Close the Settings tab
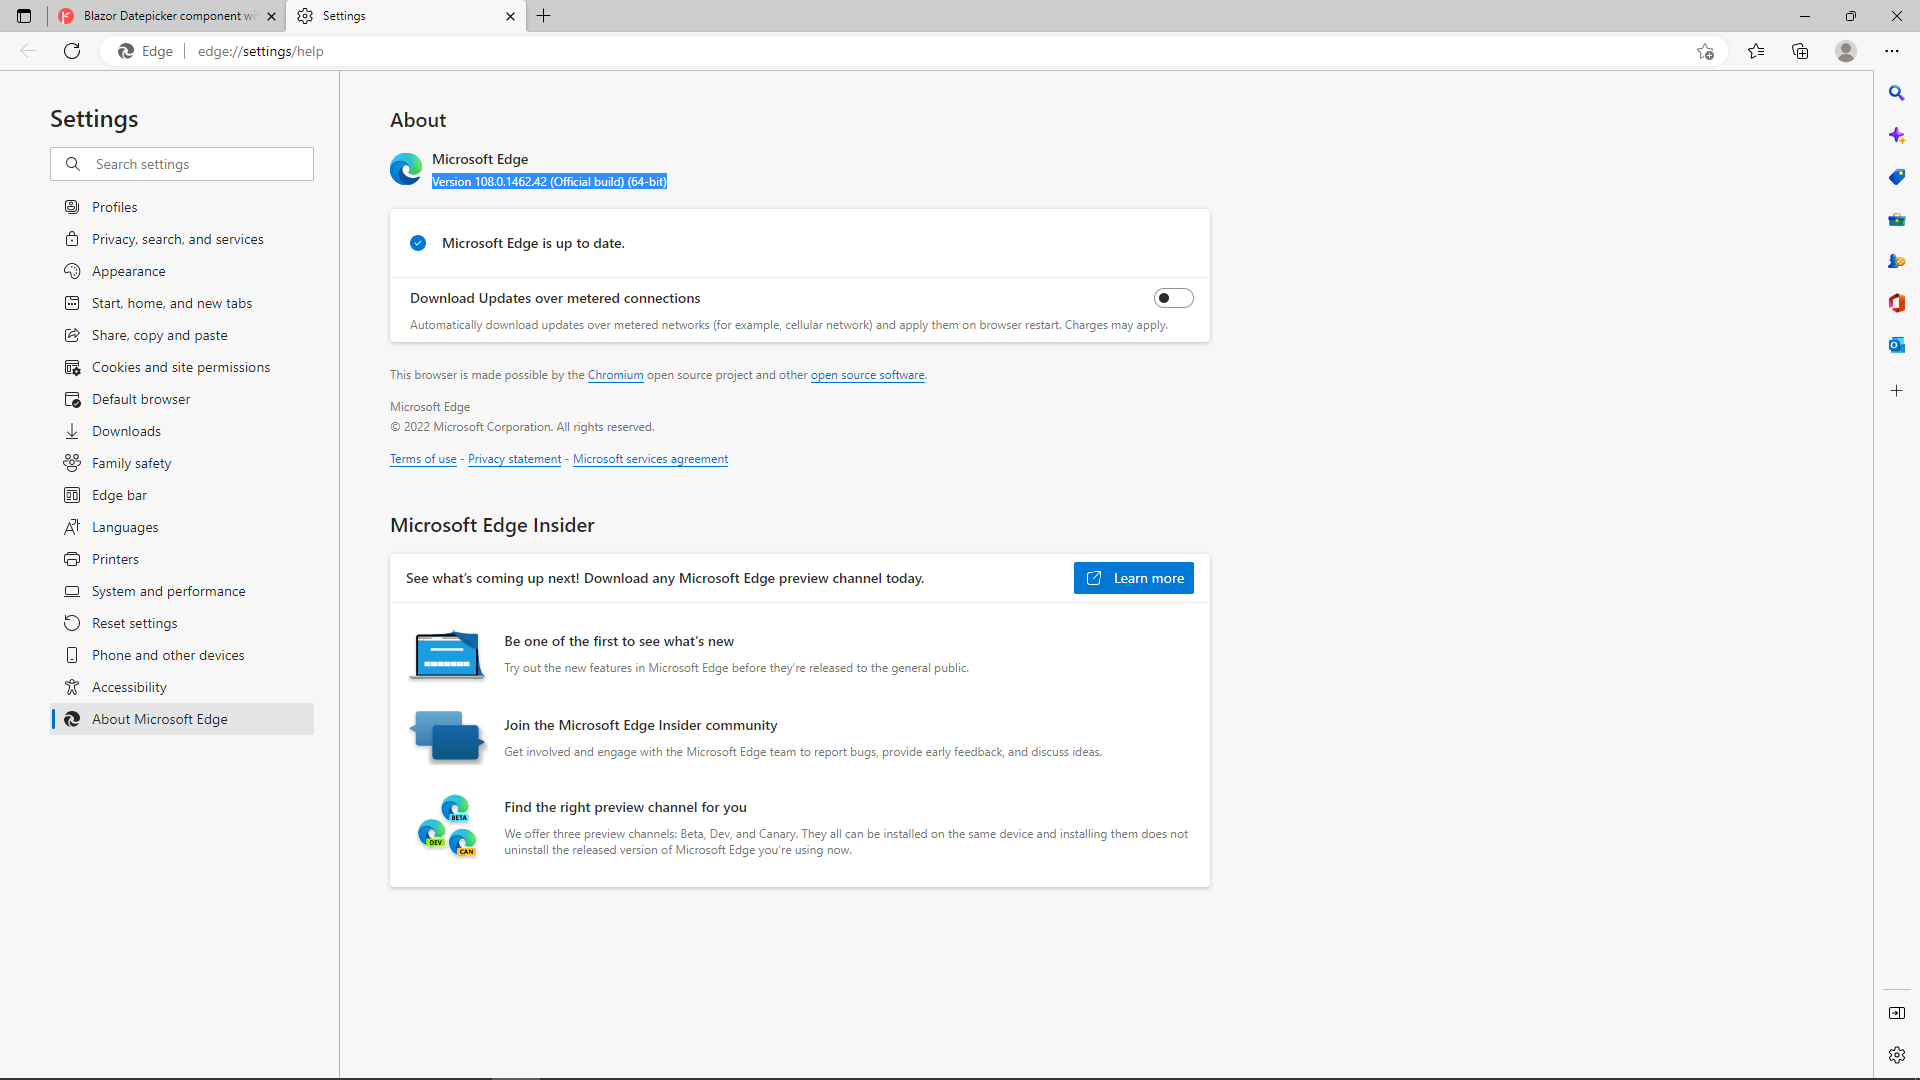This screenshot has height=1080, width=1920. [510, 16]
